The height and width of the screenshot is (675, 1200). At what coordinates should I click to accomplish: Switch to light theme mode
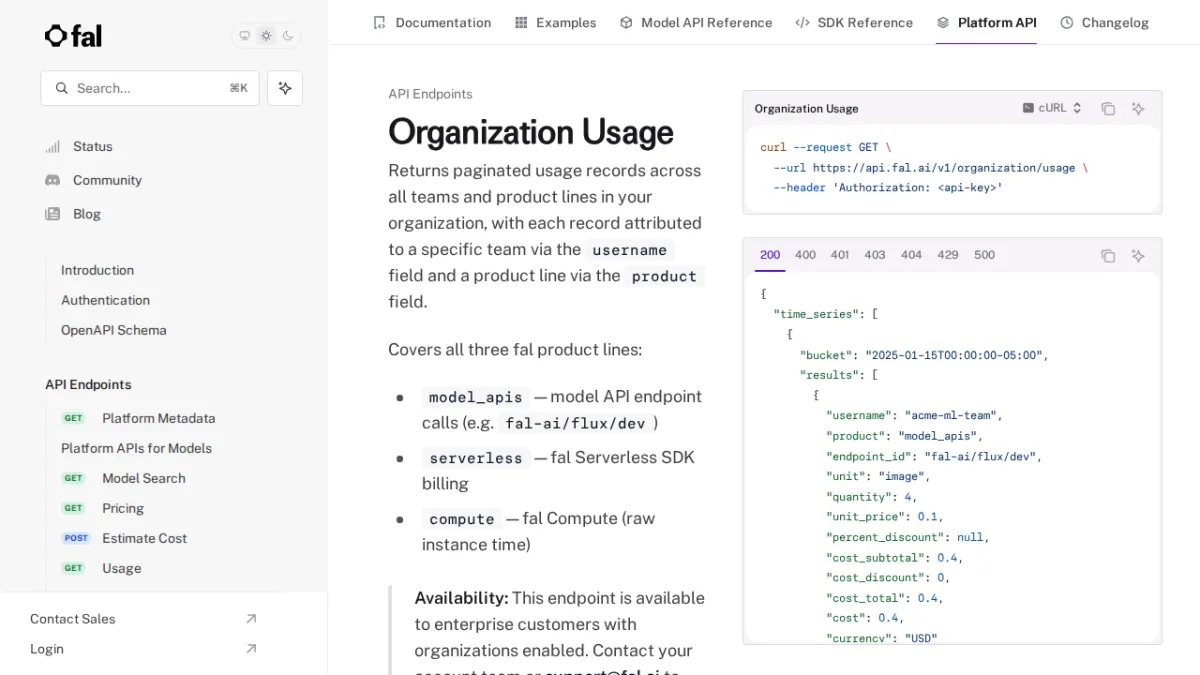(266, 36)
